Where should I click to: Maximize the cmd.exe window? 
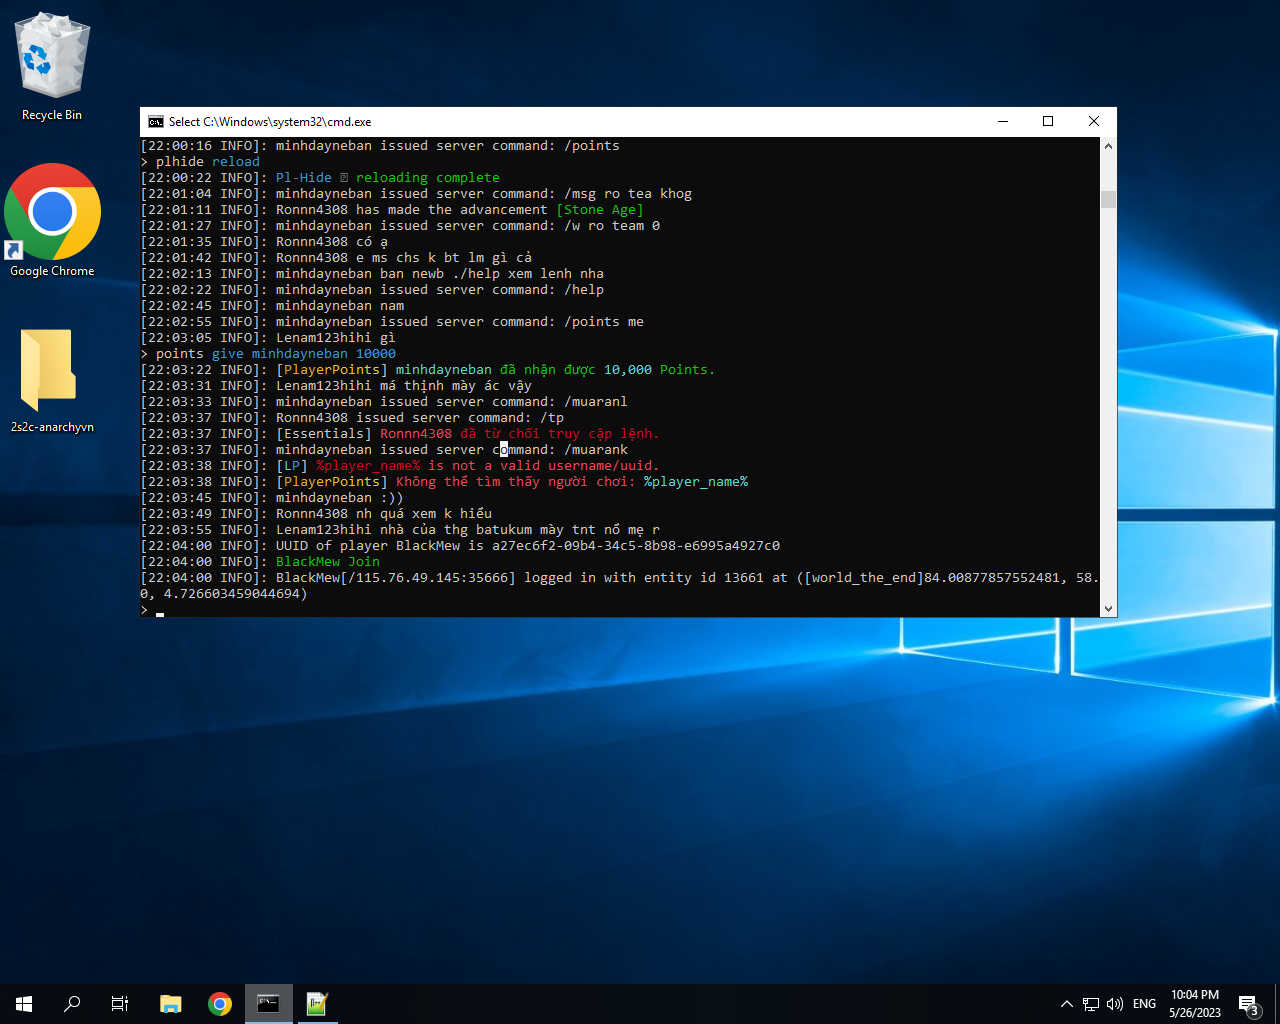pyautogui.click(x=1048, y=122)
